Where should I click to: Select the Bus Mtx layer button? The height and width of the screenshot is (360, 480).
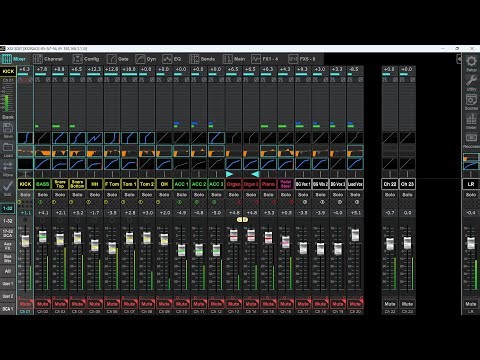[x=8, y=259]
